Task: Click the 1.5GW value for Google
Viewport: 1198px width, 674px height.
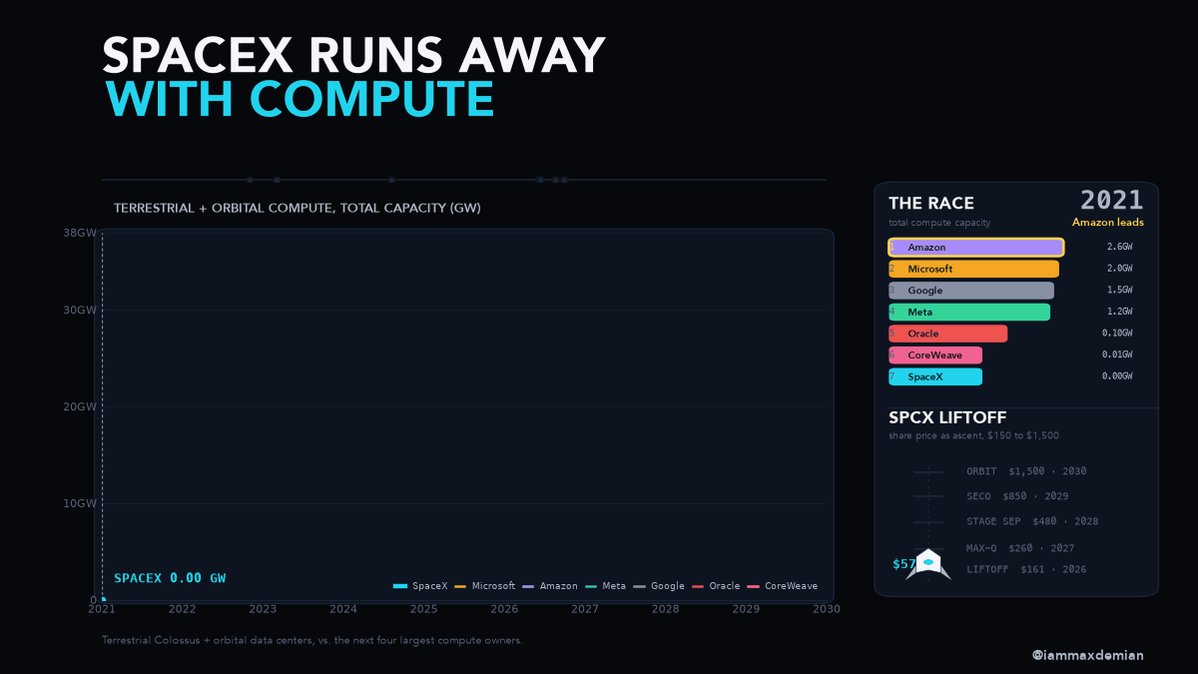Action: (1120, 290)
